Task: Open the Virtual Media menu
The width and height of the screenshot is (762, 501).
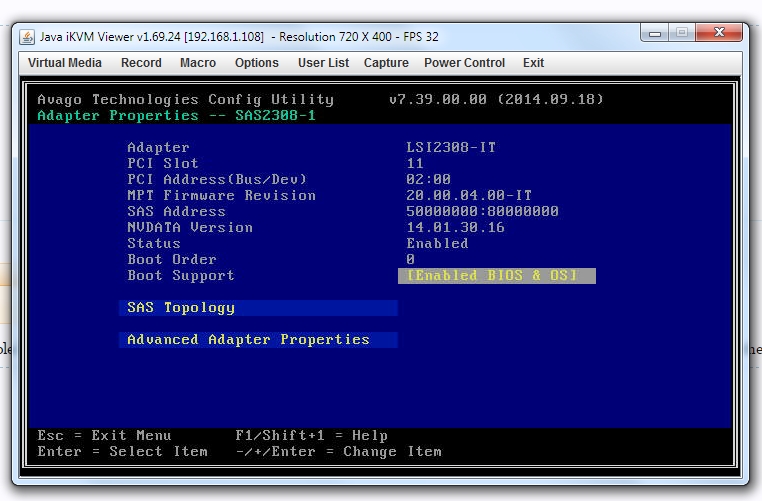Action: [65, 63]
